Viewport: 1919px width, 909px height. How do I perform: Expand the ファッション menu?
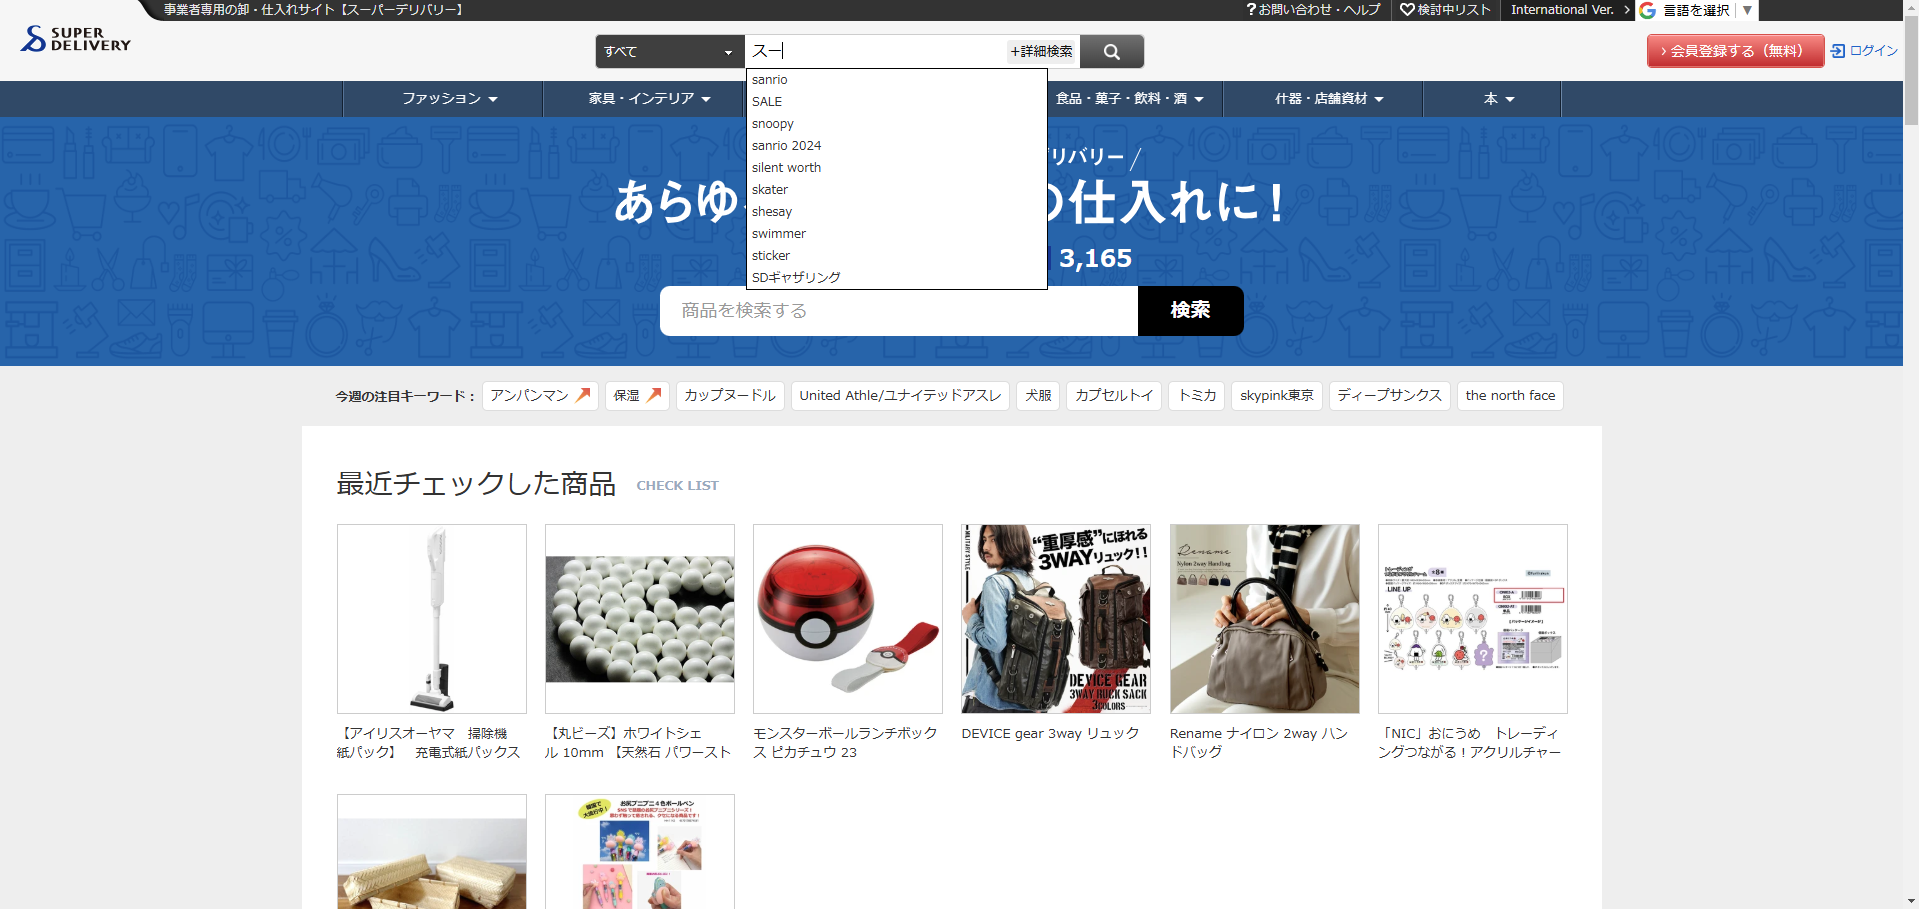pos(449,99)
